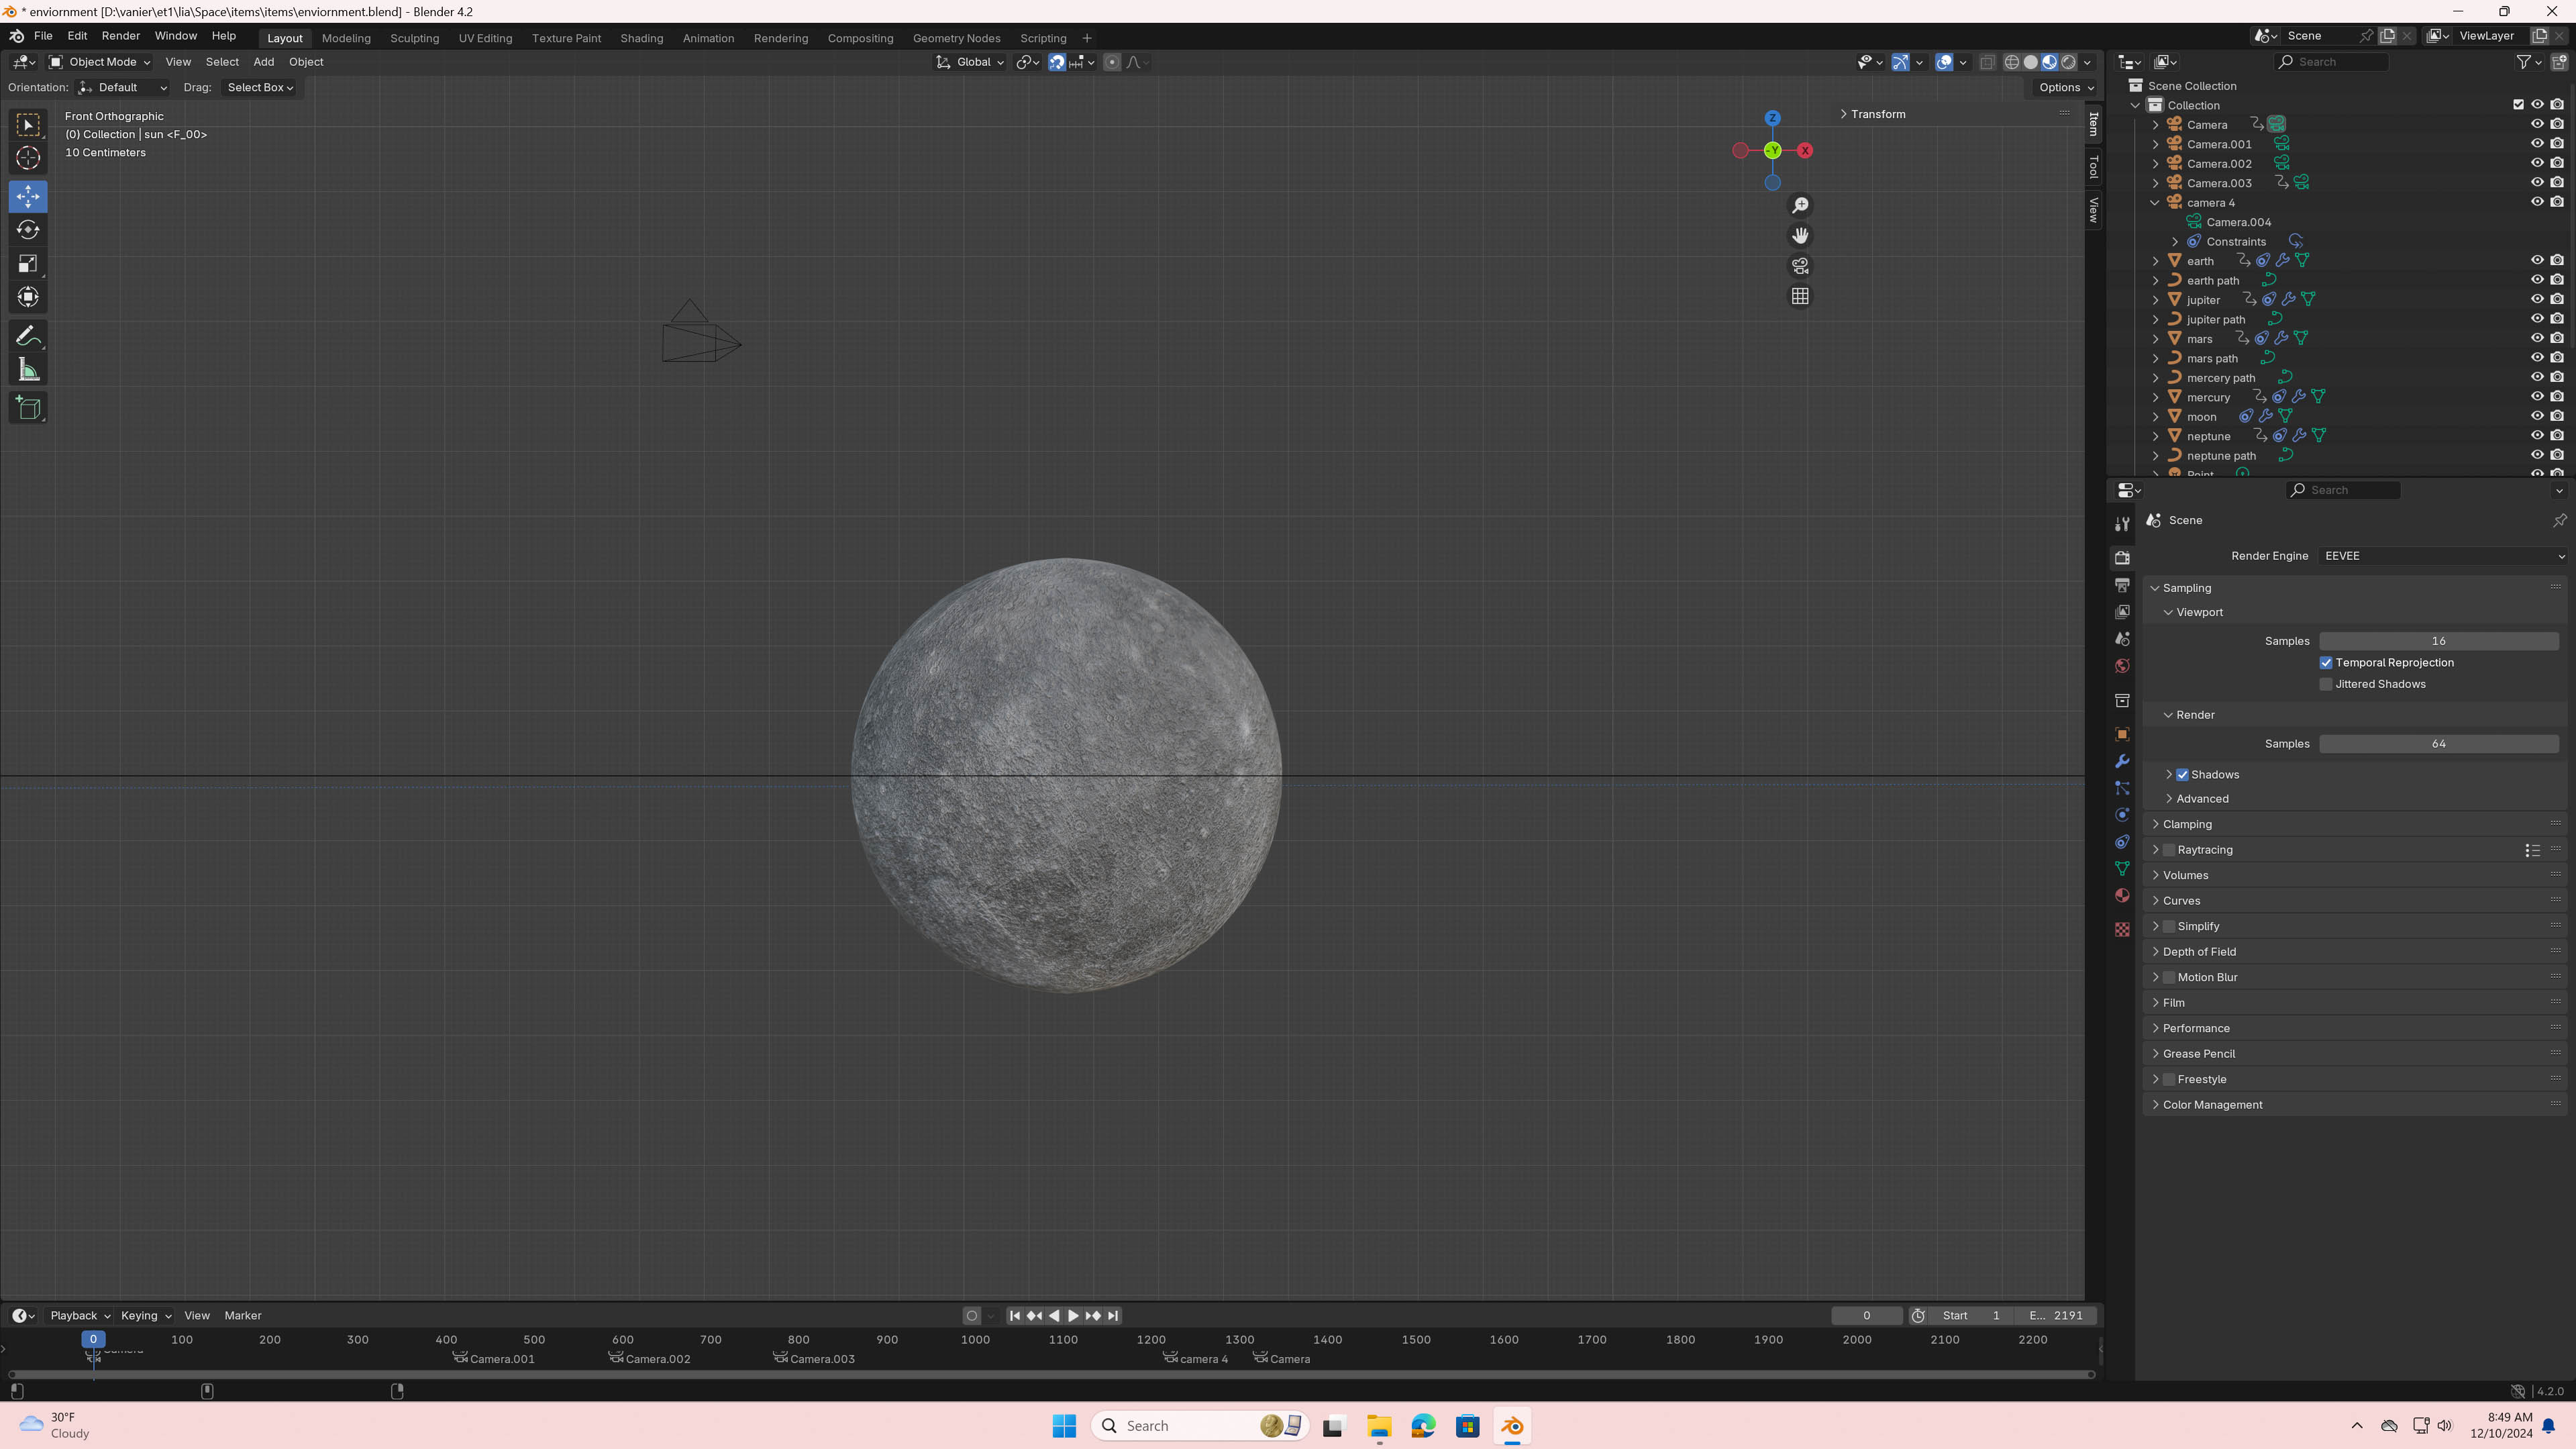Open the Render menu

120,36
